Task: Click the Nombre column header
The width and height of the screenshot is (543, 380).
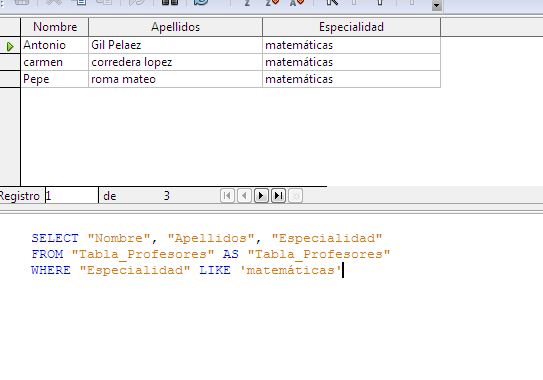Action: (55, 27)
